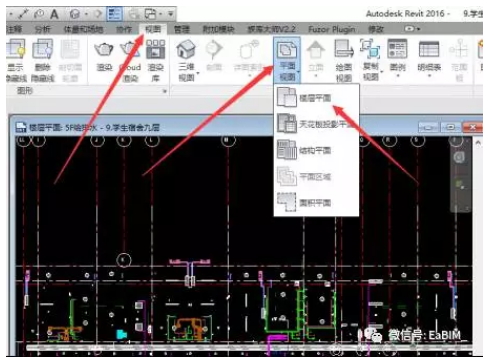Screen dimensions: 494x361
Task: Click the greyed Cut Profile tool
Action: click(x=70, y=60)
